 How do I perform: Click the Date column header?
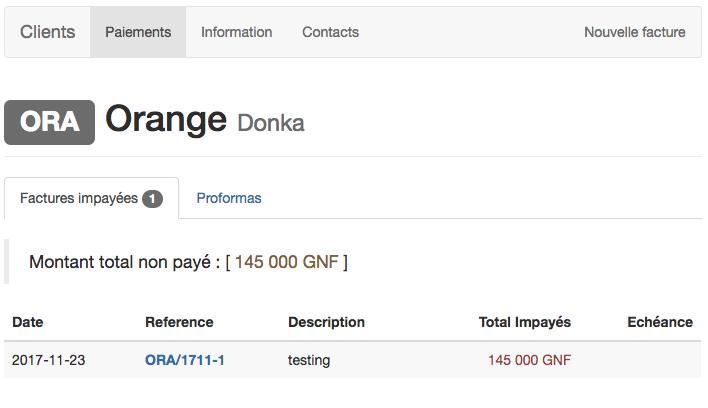pos(28,322)
